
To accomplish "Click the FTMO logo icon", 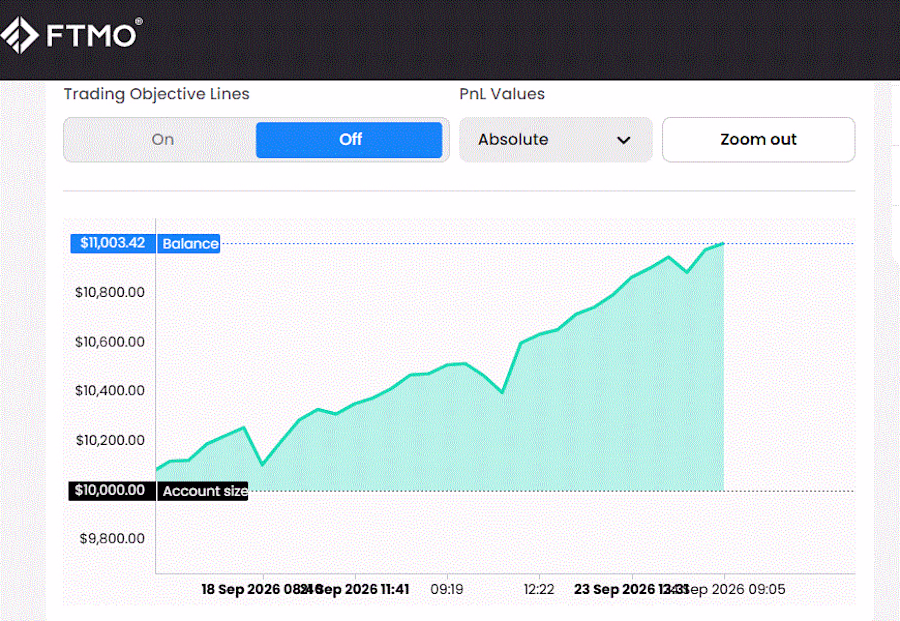I will coord(19,34).
